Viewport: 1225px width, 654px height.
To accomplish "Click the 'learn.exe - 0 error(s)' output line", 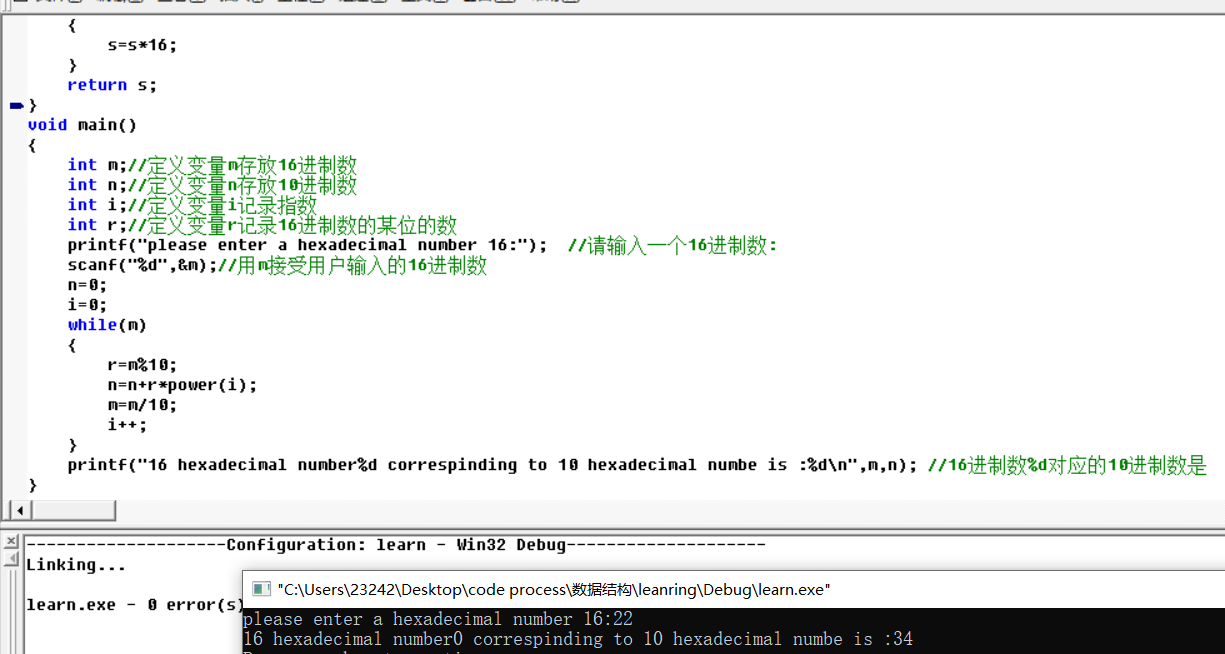I will pyautogui.click(x=134, y=605).
